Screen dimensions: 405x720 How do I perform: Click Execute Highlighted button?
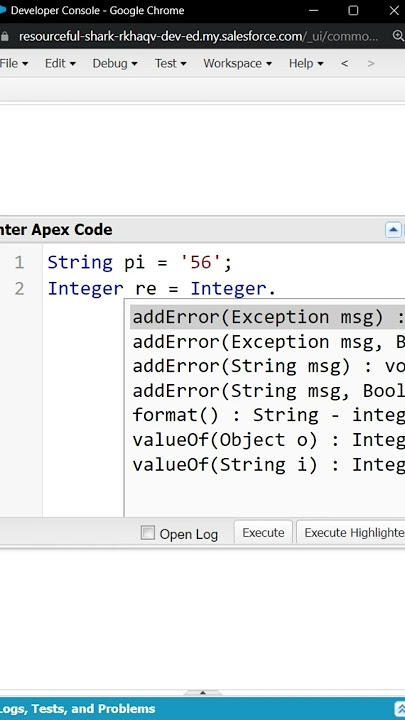351,532
